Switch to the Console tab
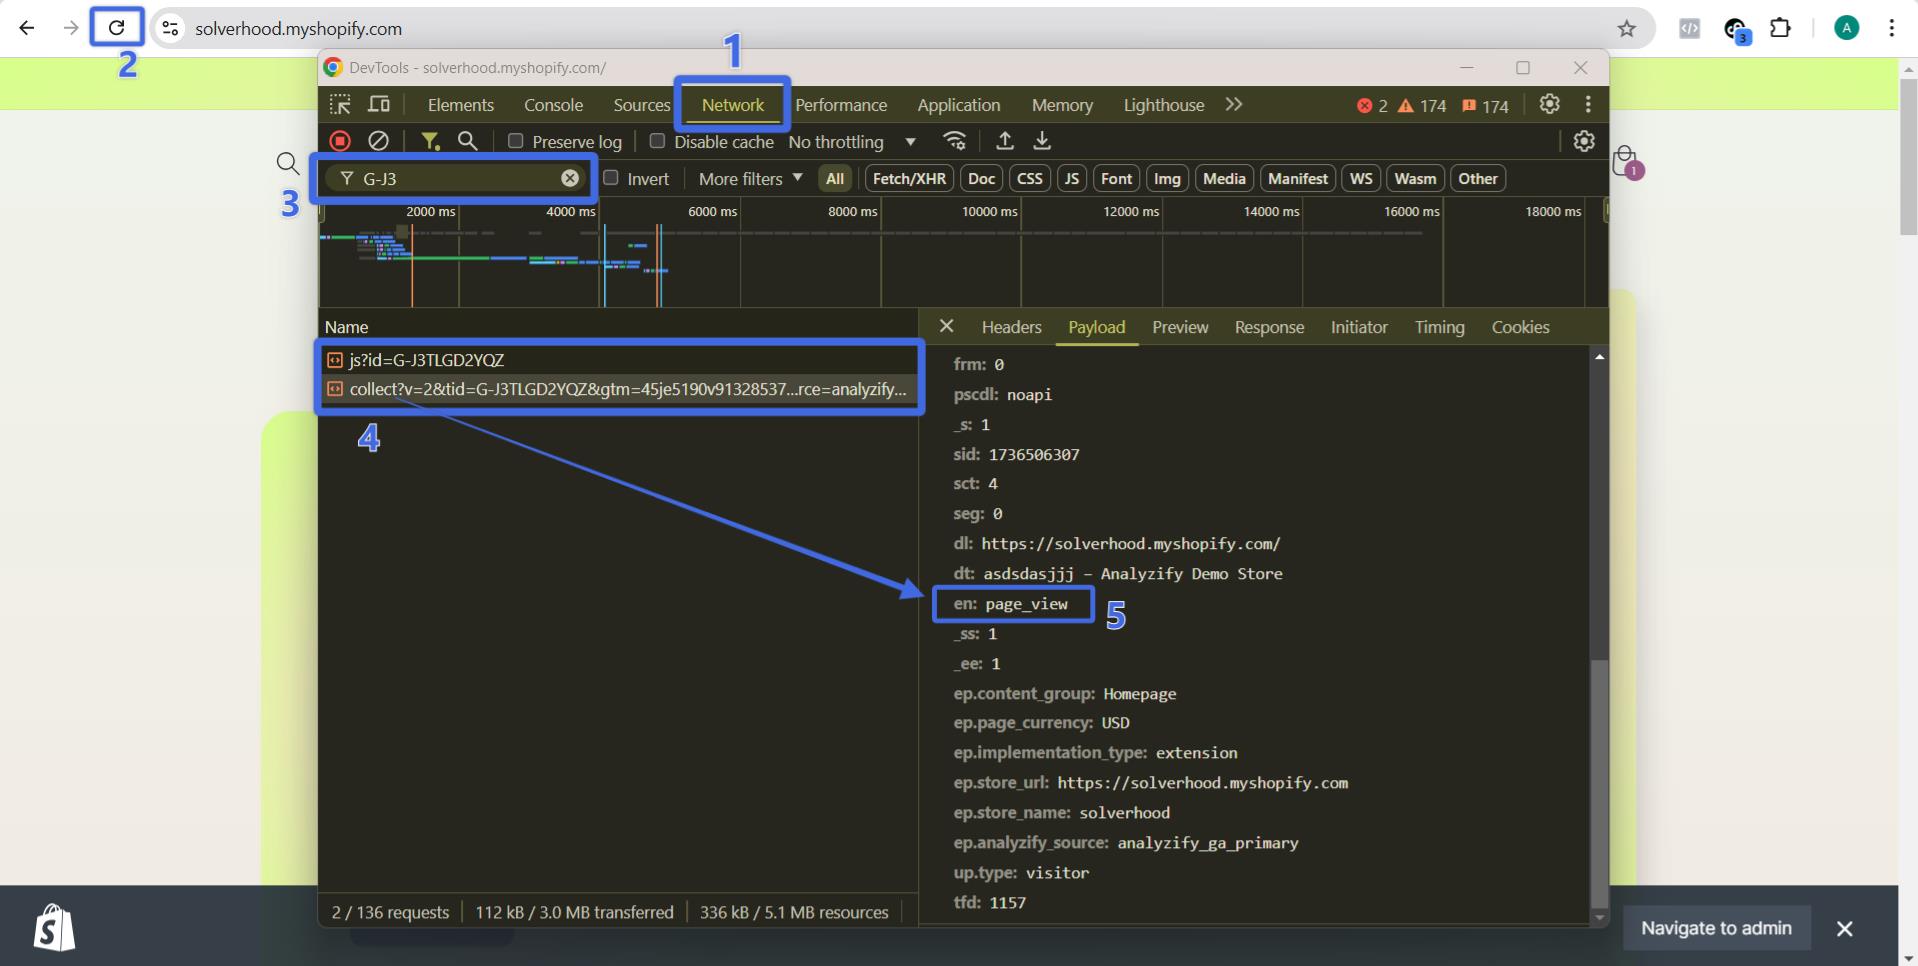The height and width of the screenshot is (966, 1918). 553,105
